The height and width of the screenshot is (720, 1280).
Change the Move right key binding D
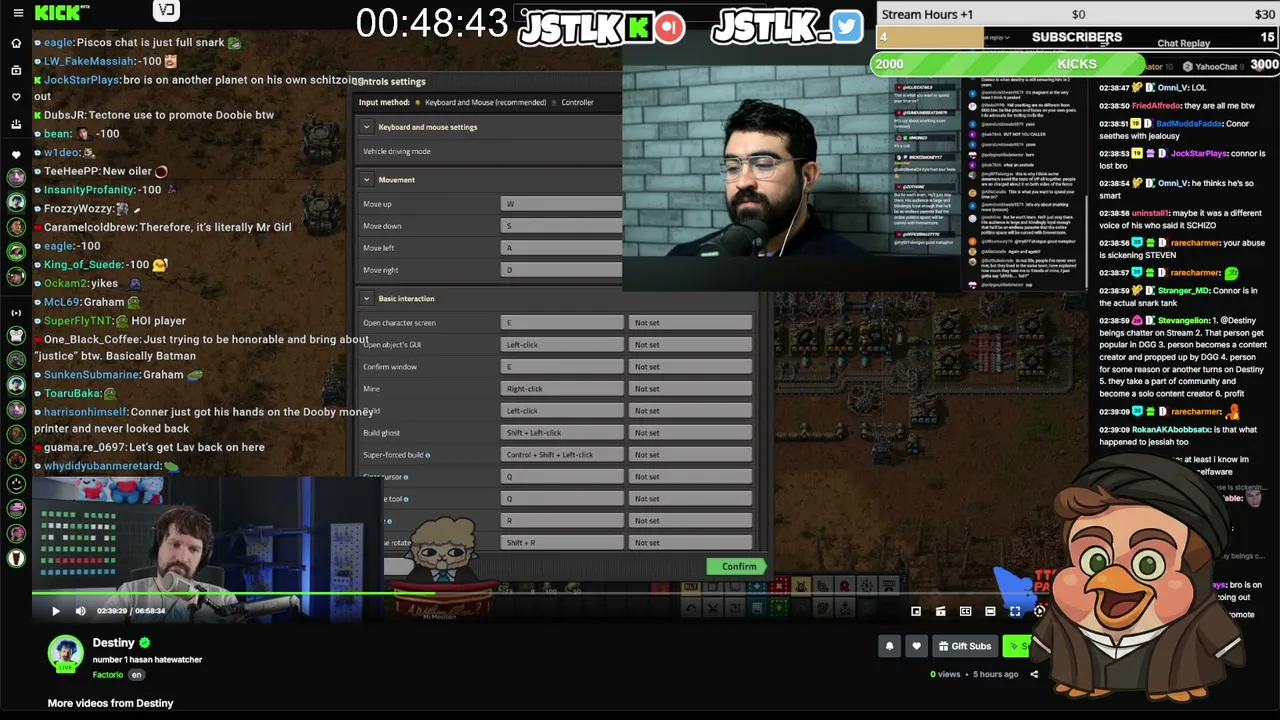tap(561, 270)
